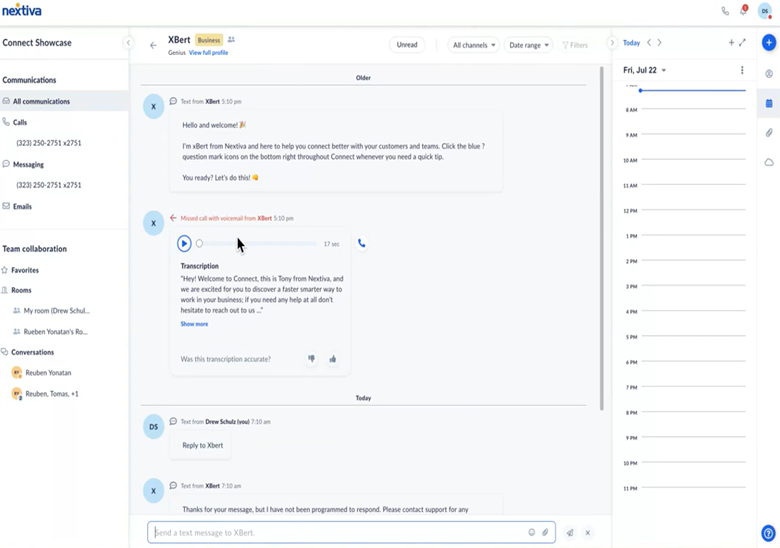This screenshot has width=780, height=548.
Task: Filter by Unread messages
Action: pos(407,45)
